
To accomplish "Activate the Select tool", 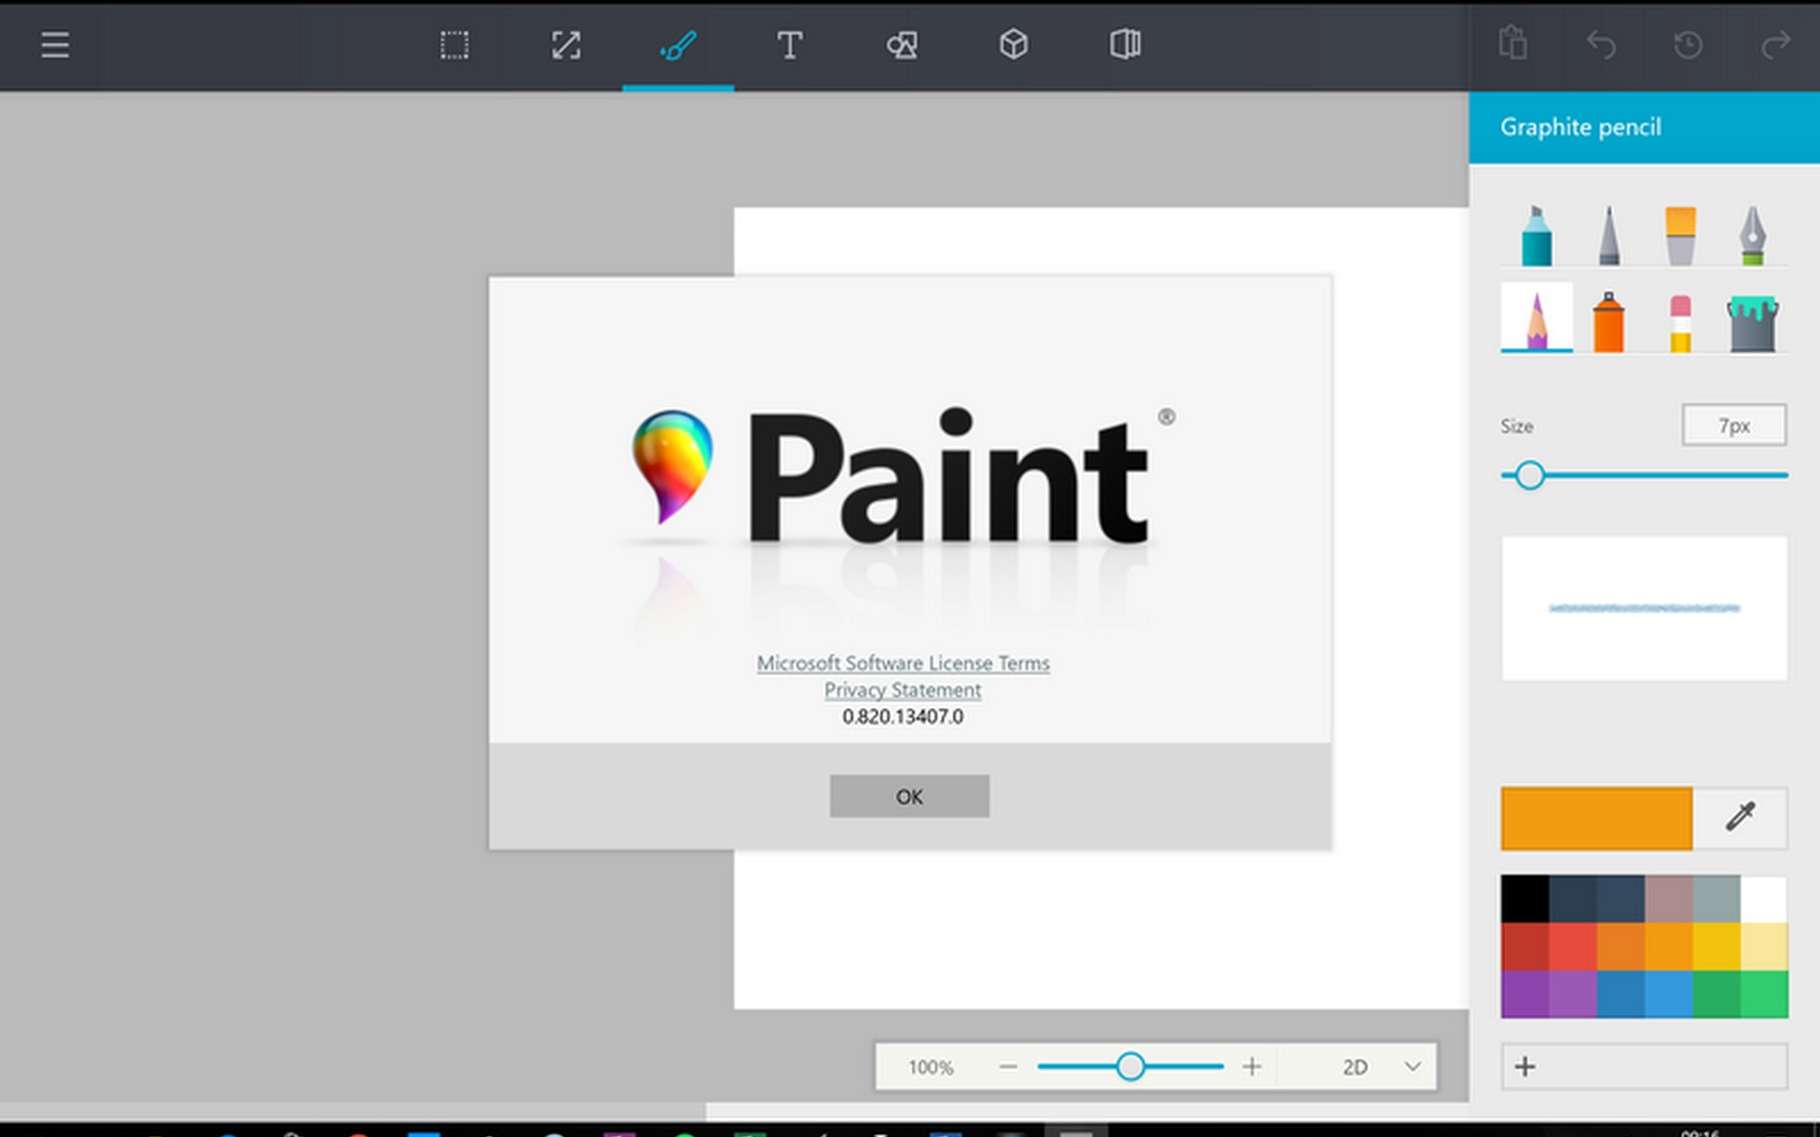I will (x=453, y=45).
